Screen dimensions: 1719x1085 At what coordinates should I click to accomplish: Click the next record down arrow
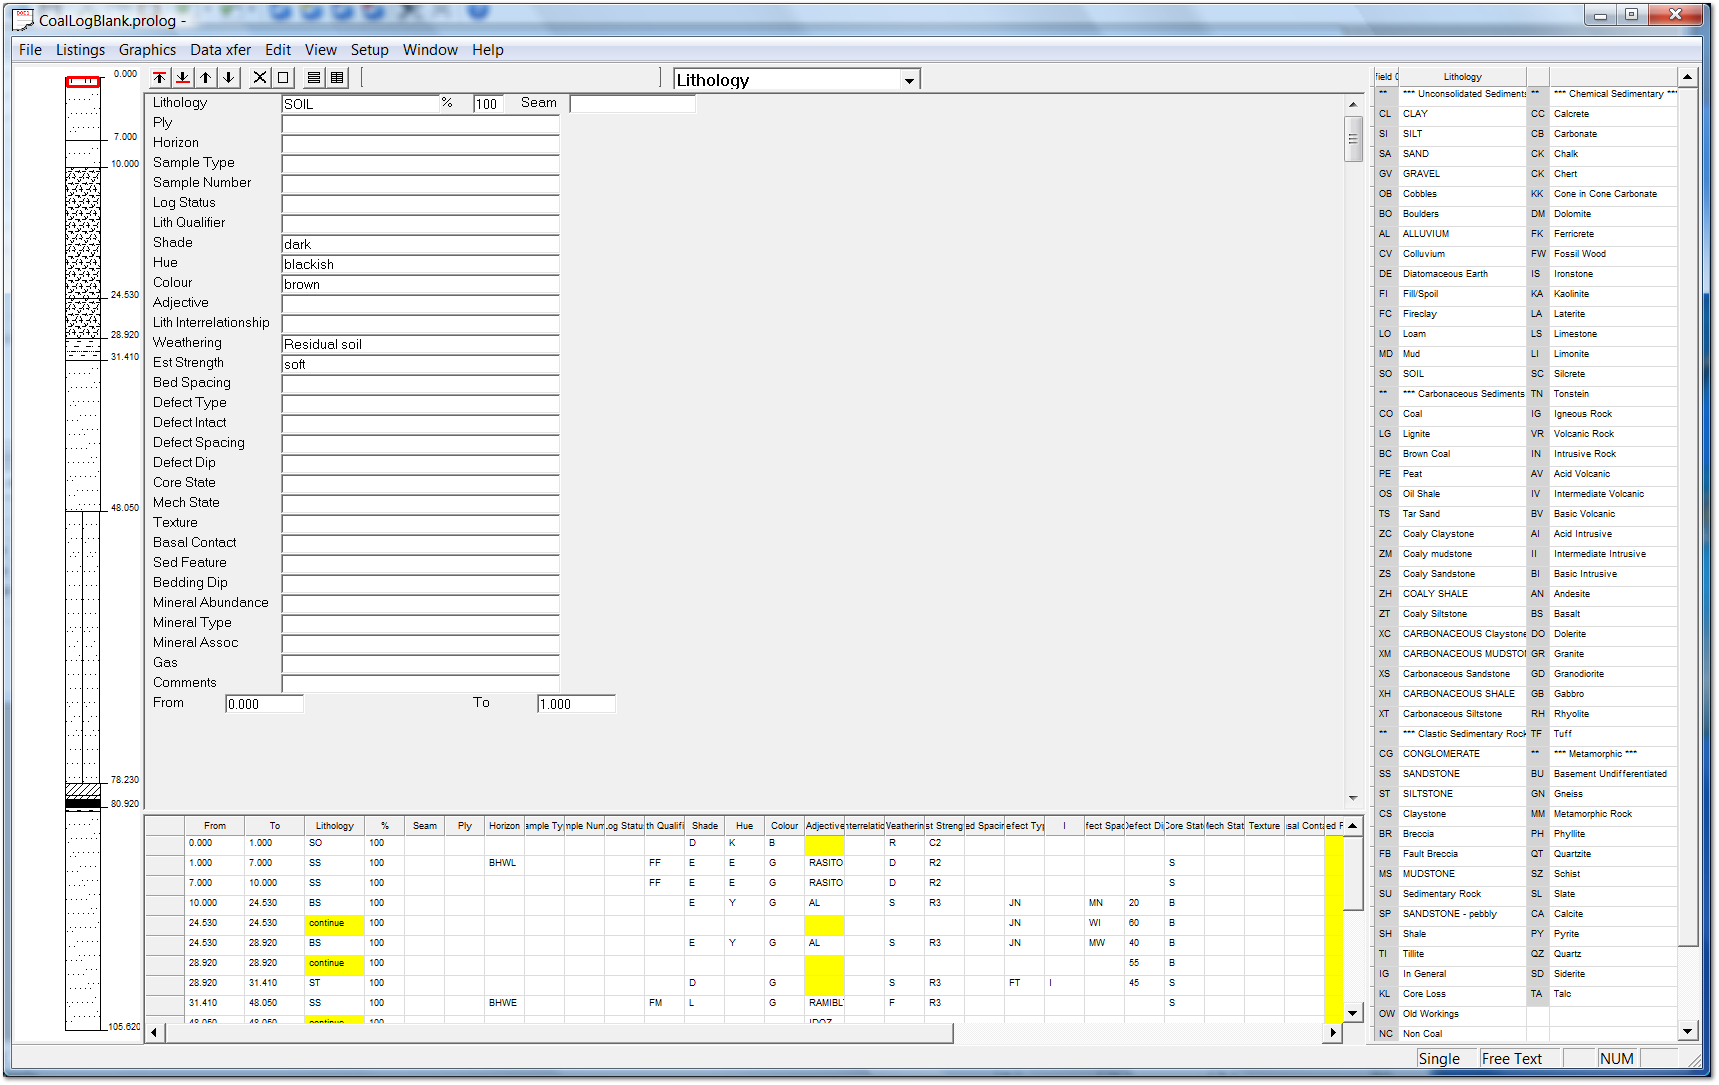click(229, 78)
